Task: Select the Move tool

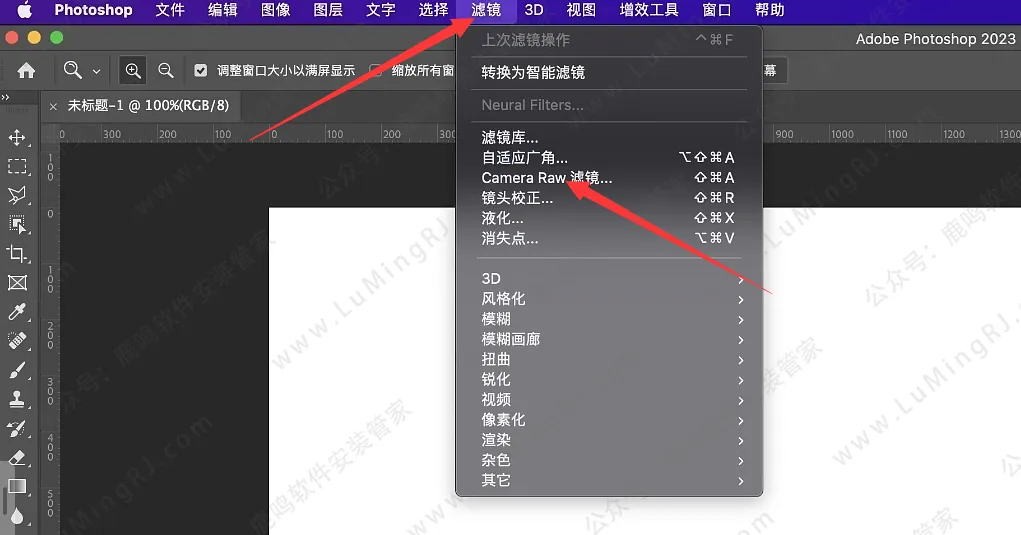Action: [x=17, y=137]
